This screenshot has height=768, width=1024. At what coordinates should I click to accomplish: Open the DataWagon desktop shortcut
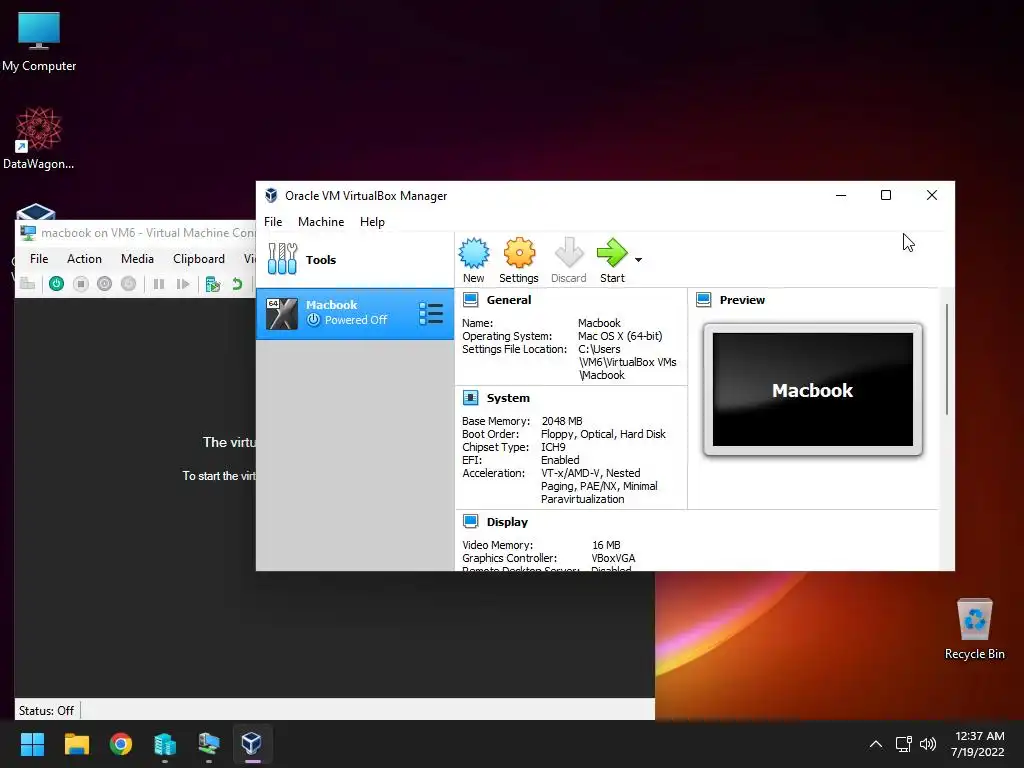click(x=39, y=138)
